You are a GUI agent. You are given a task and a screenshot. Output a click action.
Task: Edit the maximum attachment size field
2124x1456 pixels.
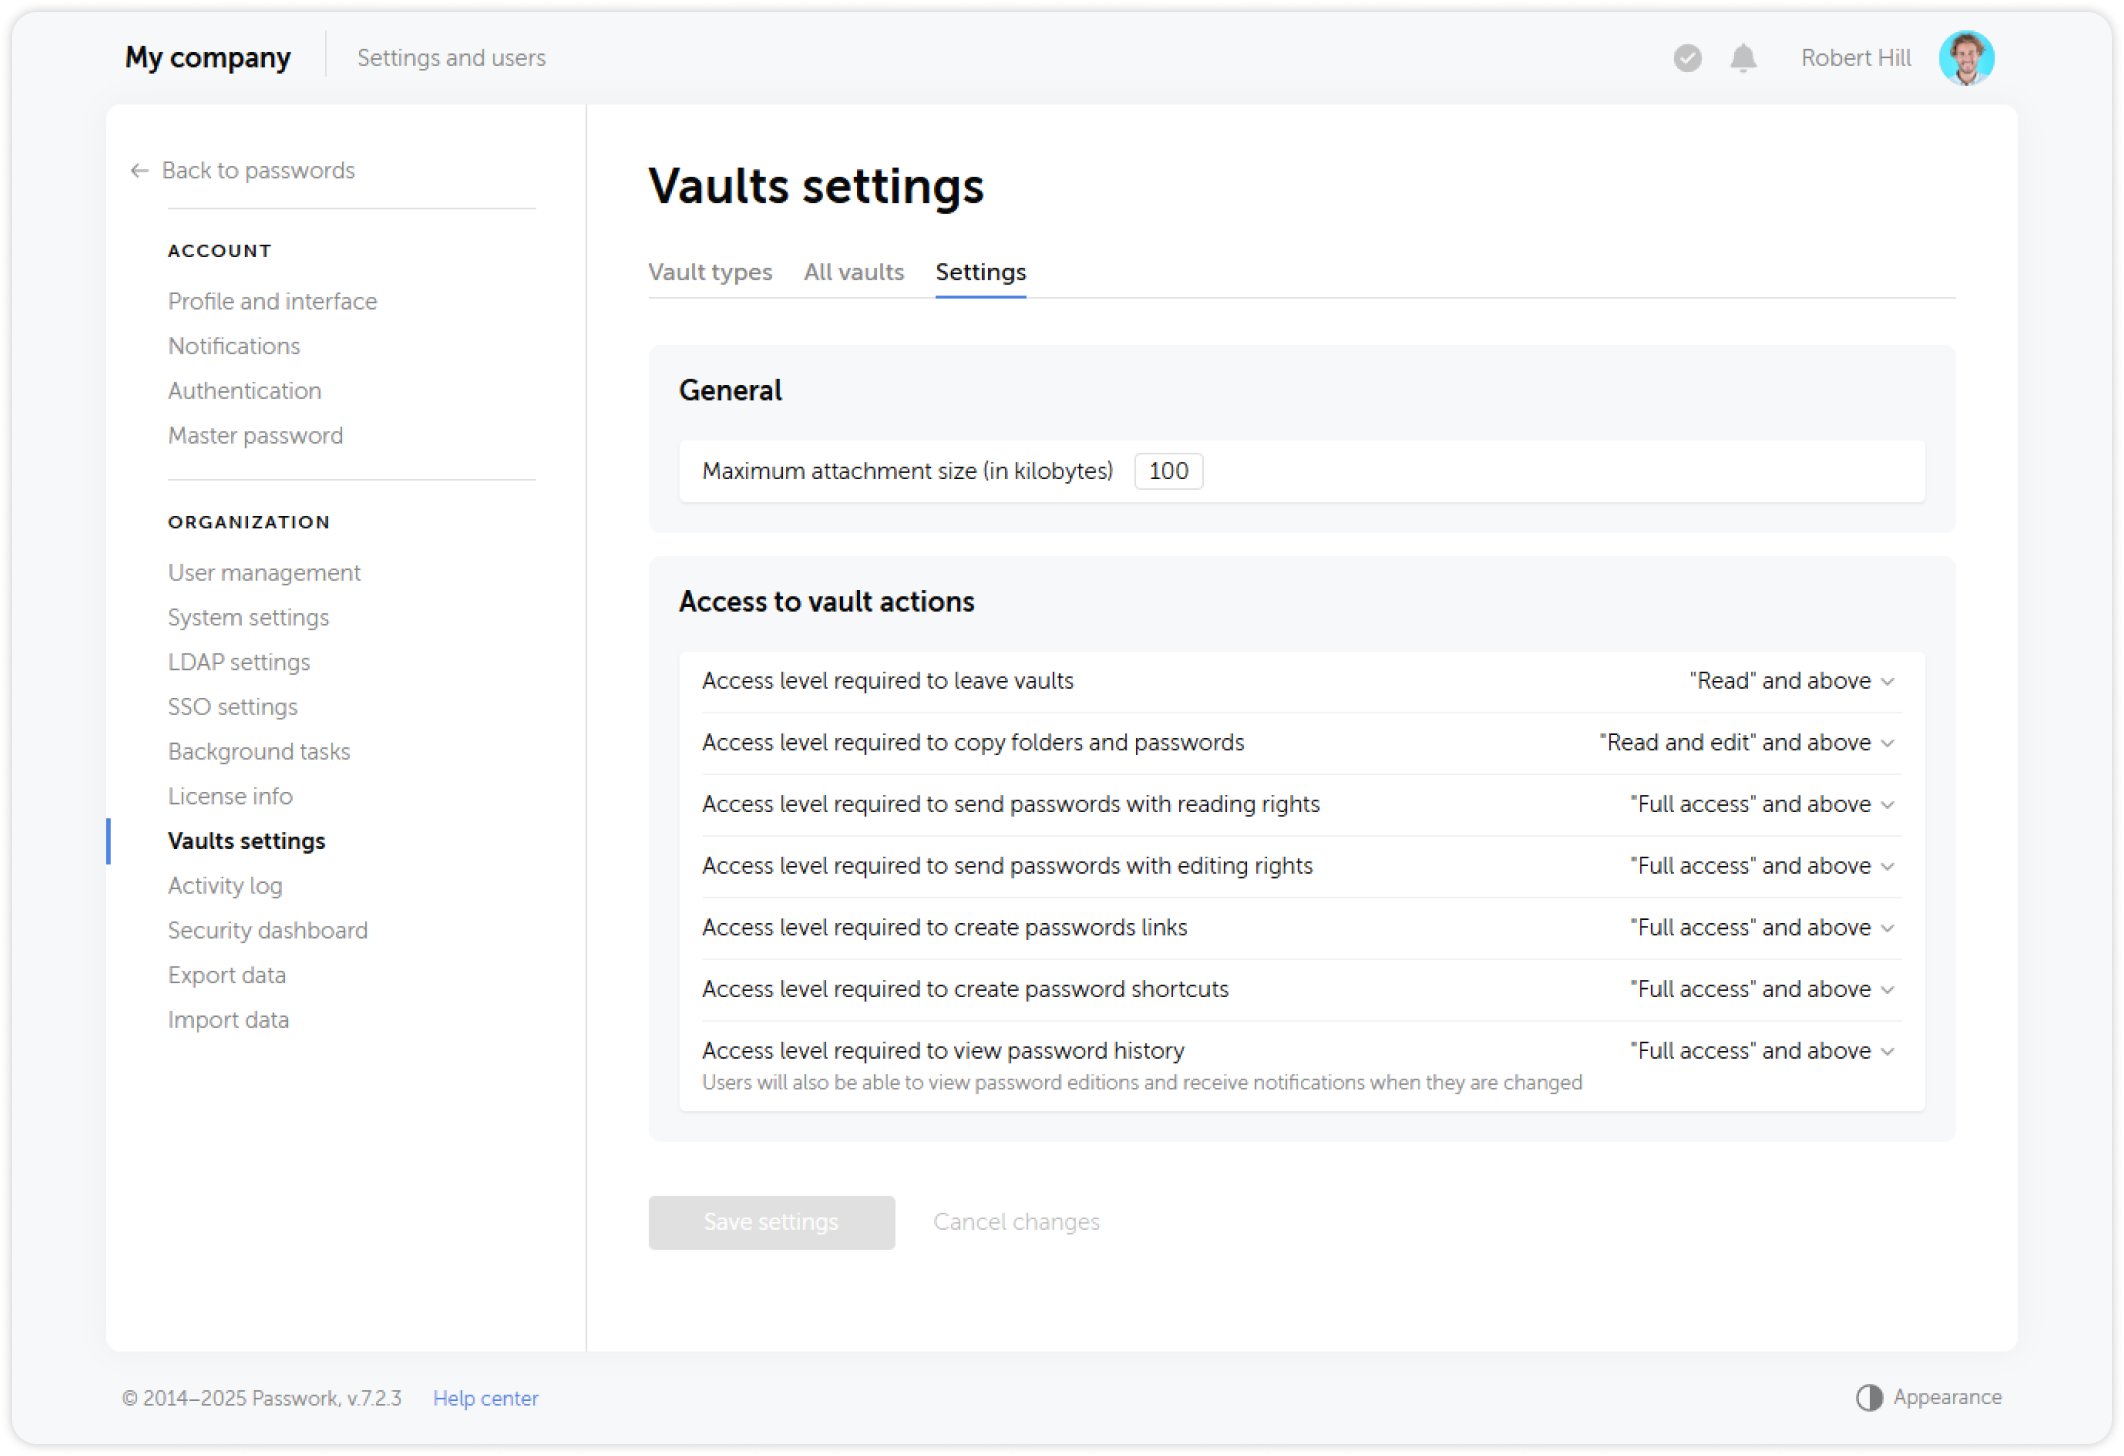pyautogui.click(x=1168, y=471)
